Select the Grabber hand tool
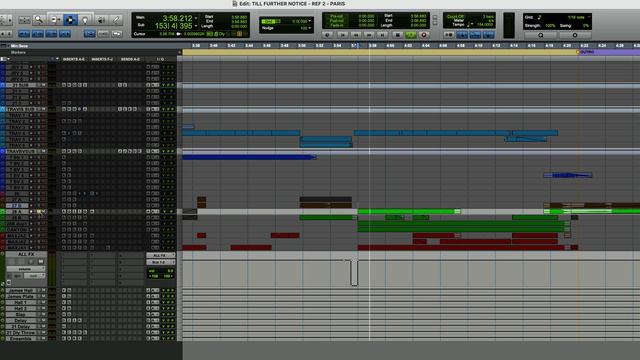 (84, 19)
